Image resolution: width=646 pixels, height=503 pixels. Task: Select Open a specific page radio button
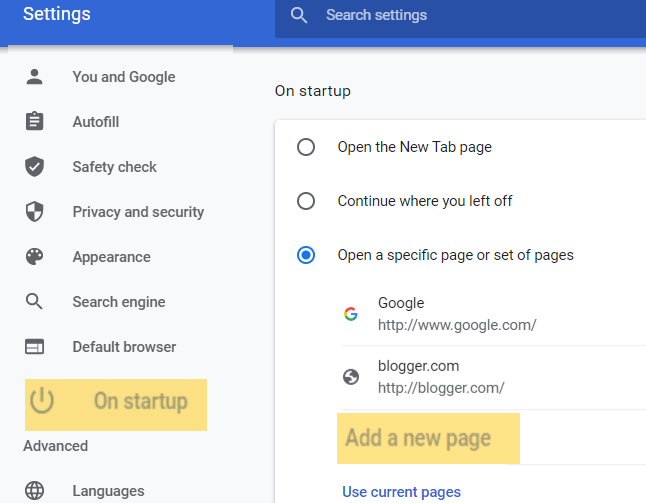tap(306, 255)
